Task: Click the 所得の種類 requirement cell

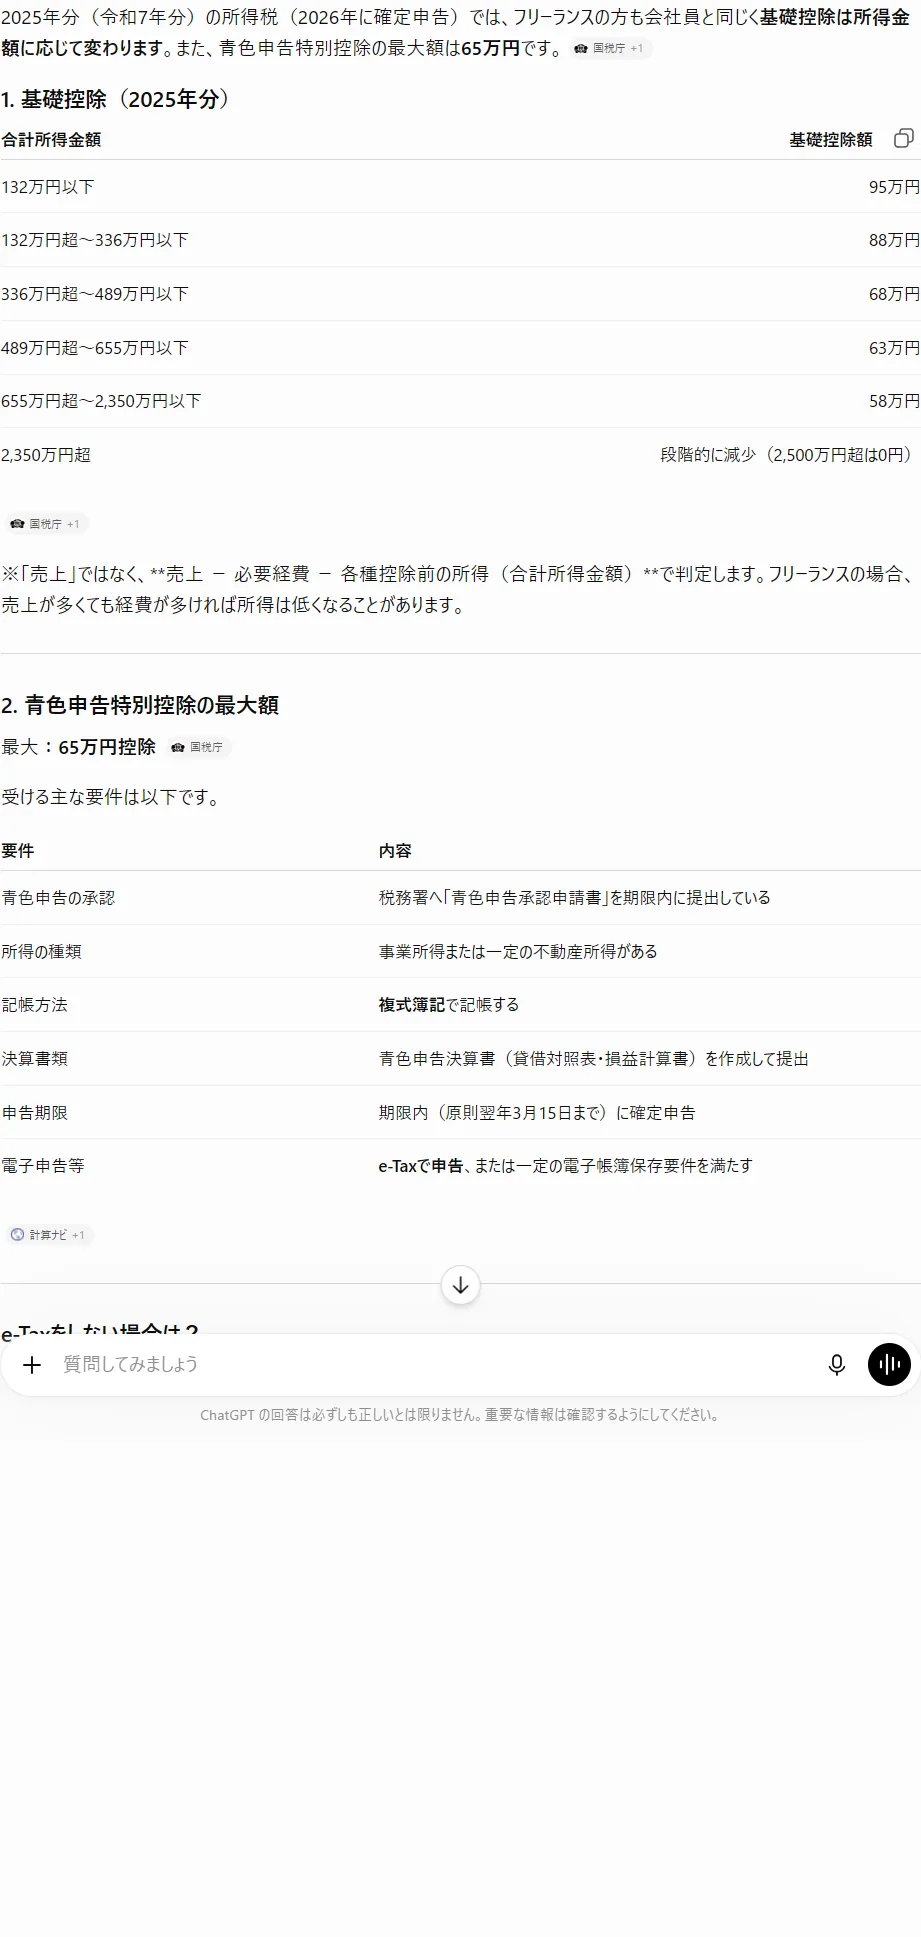Action: pos(41,952)
